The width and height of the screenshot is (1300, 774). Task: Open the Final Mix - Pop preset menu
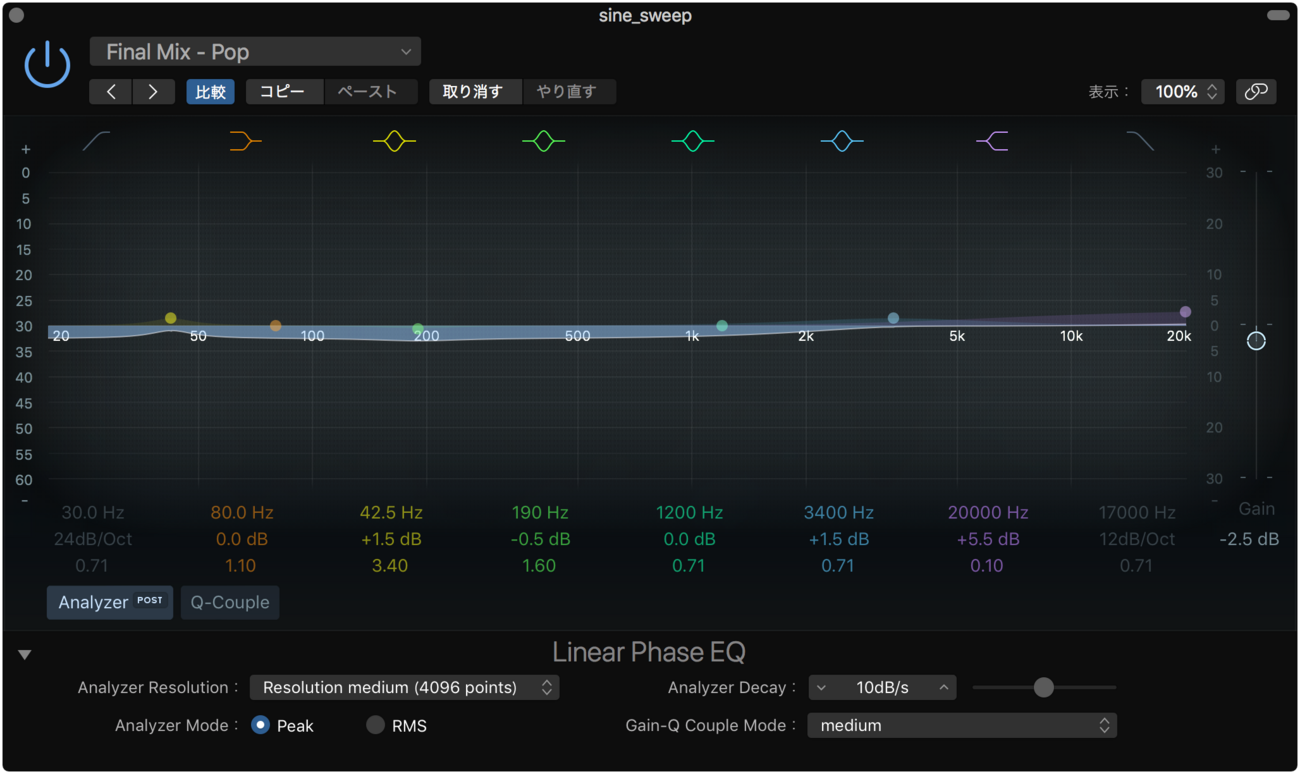255,52
